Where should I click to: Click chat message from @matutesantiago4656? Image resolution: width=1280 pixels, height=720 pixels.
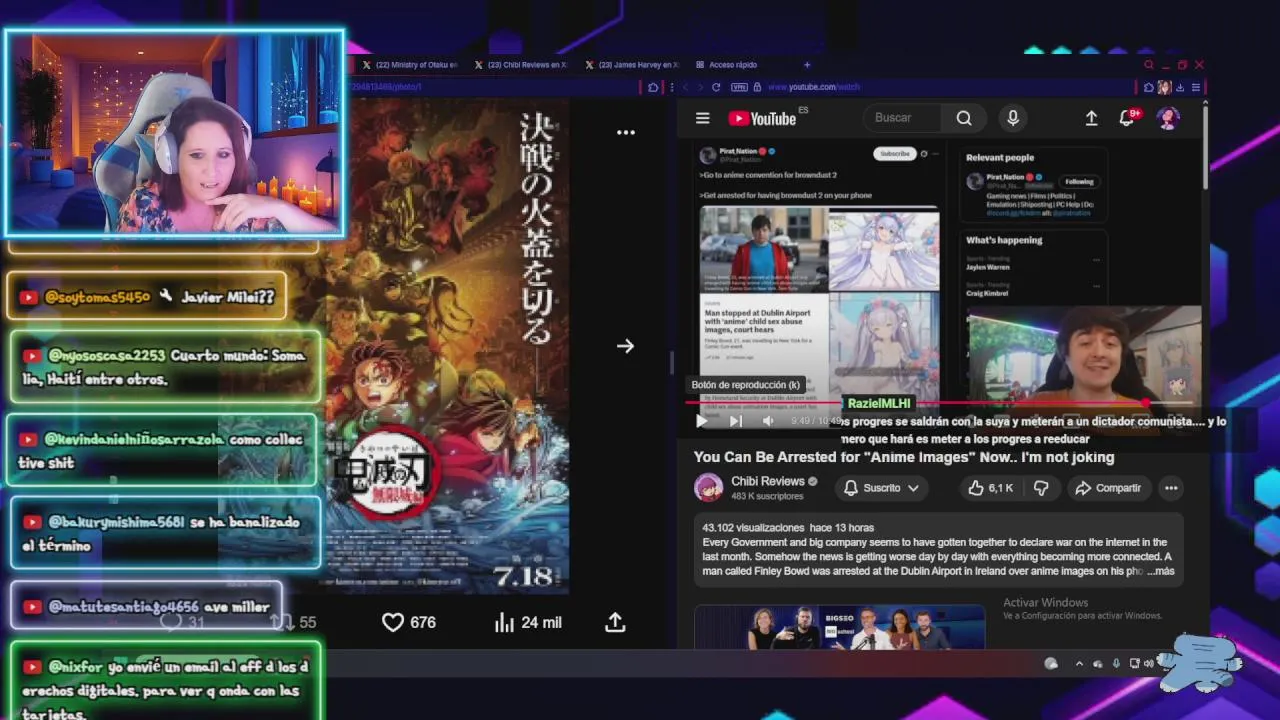pos(147,606)
